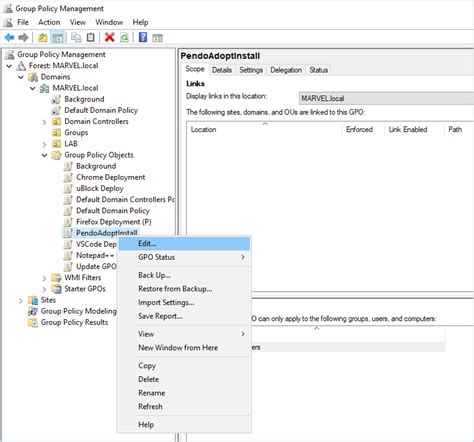Select Chrome Deployment GPO in tree
The width and height of the screenshot is (474, 442).
point(110,177)
